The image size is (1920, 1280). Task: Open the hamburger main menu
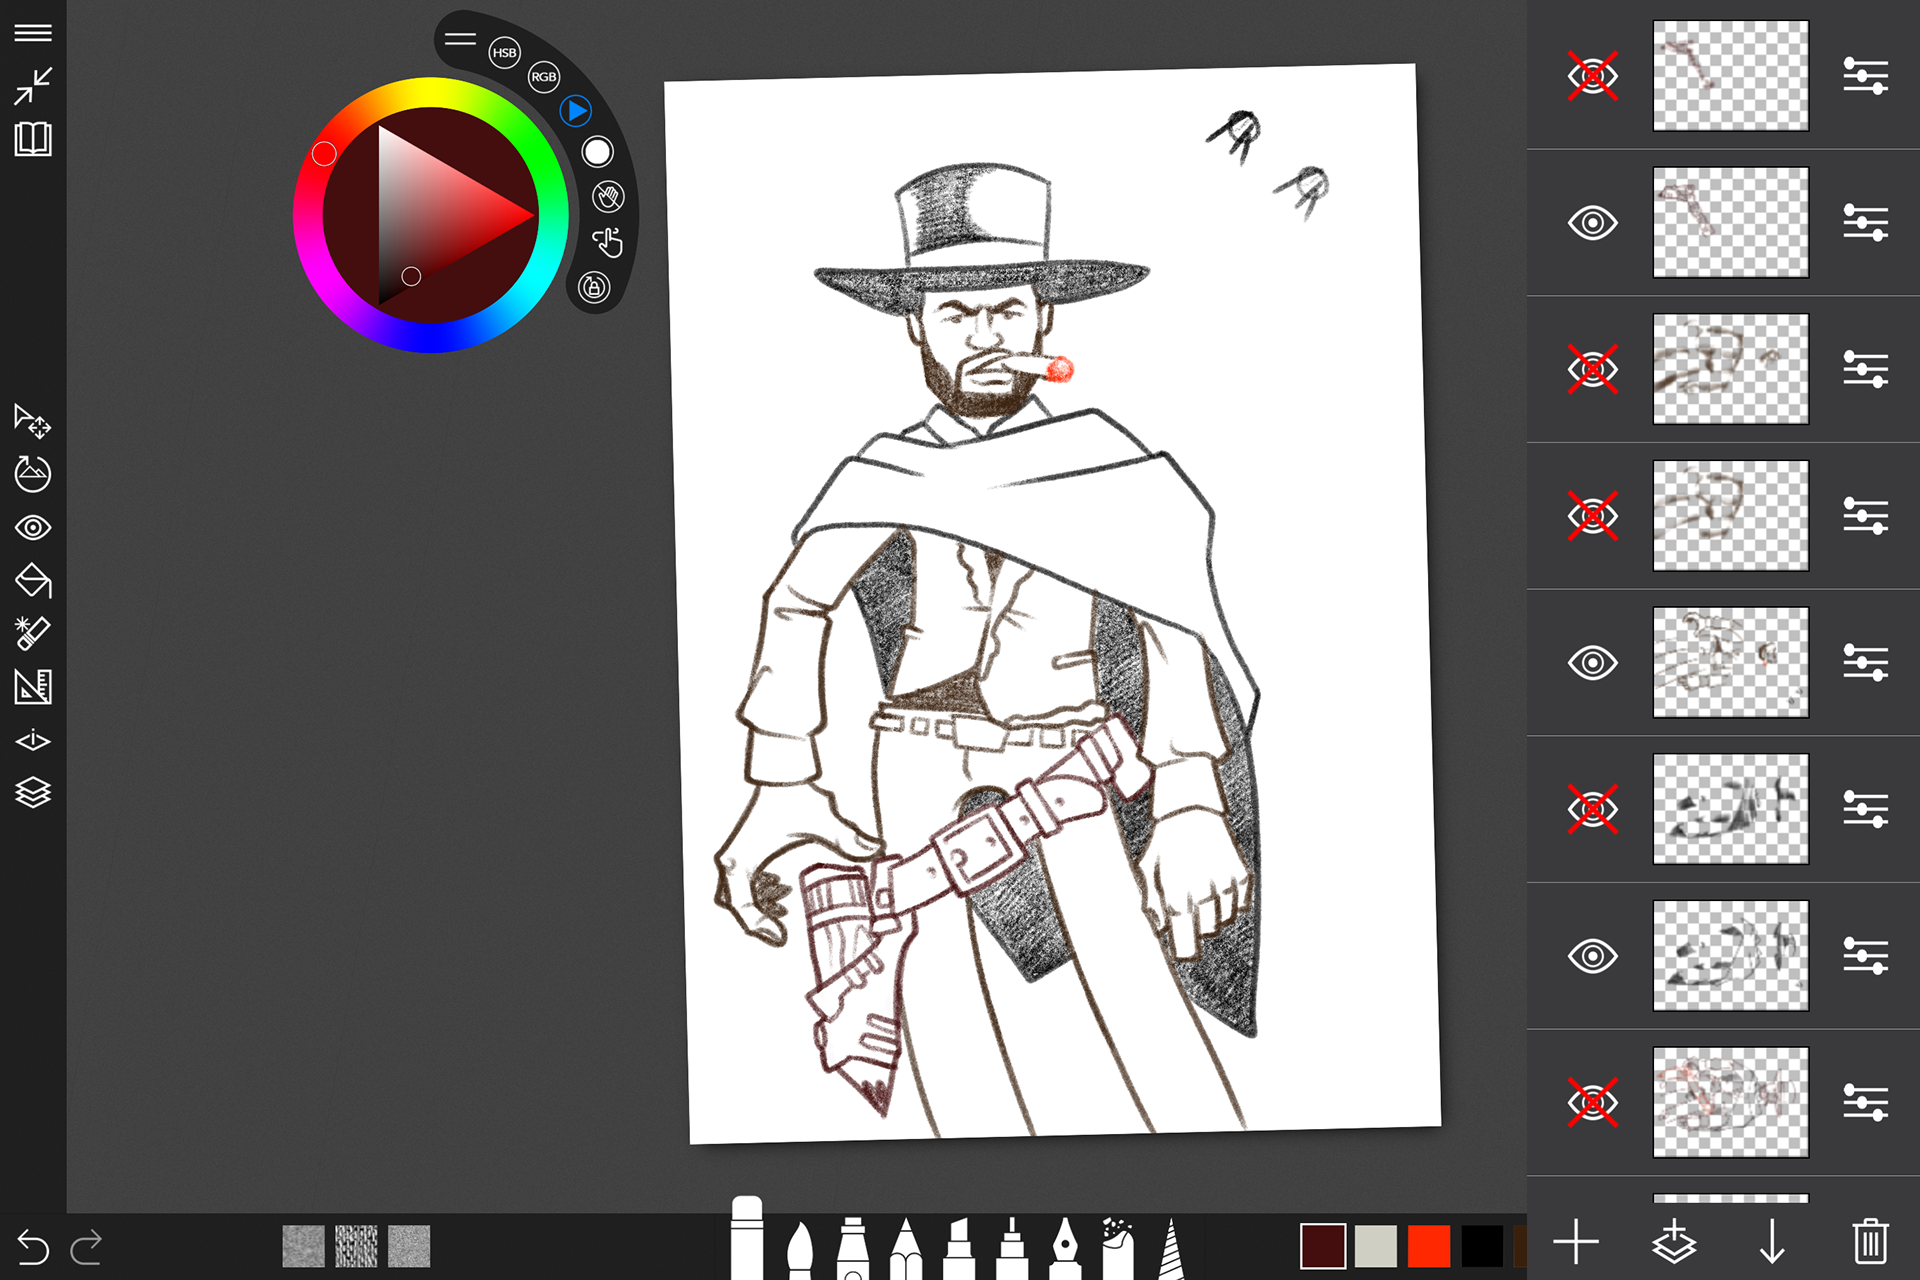33,33
